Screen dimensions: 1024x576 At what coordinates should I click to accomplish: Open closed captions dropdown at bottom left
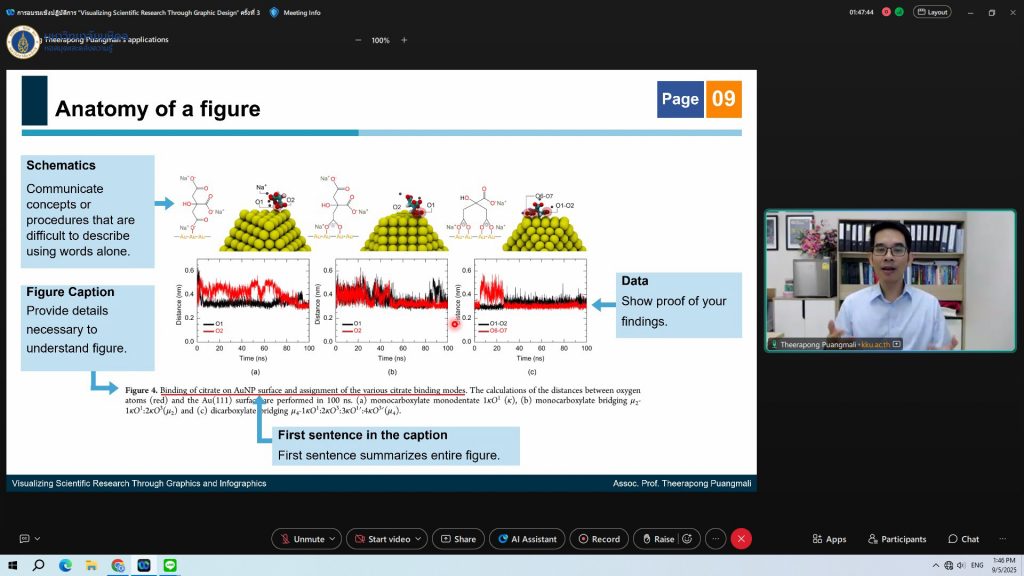click(37, 539)
